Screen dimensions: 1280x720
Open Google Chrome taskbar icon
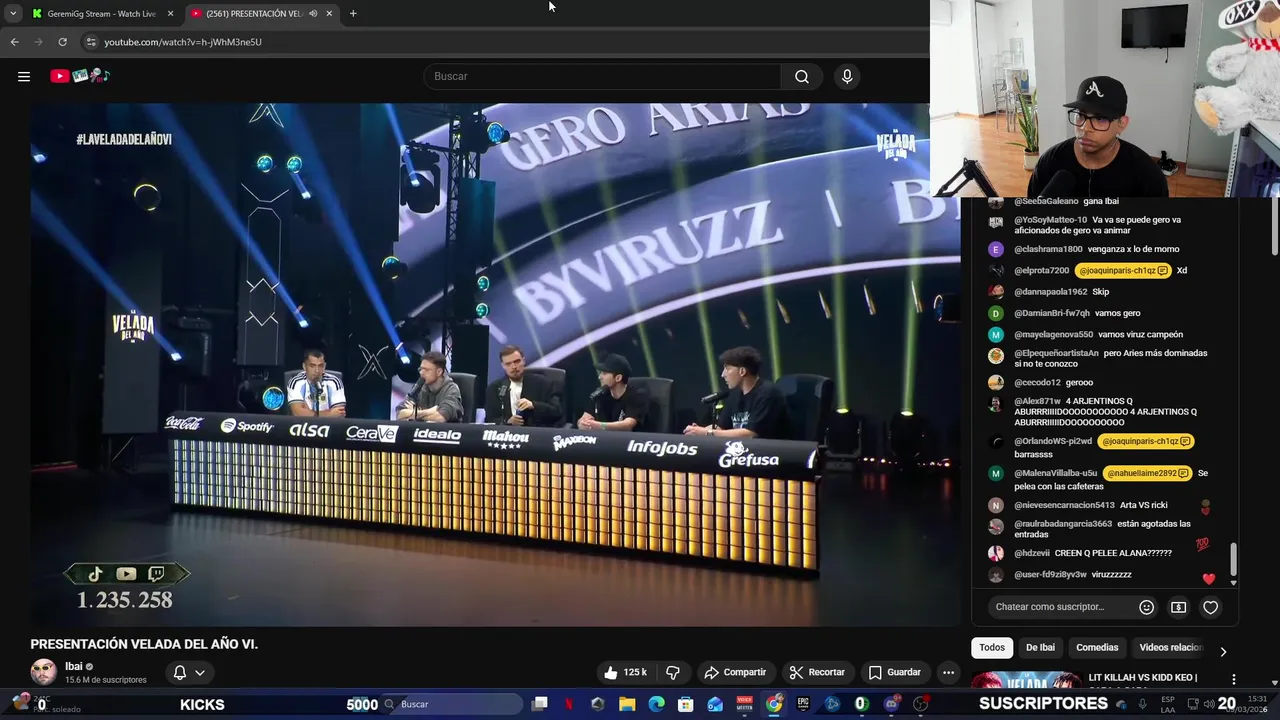tap(774, 704)
